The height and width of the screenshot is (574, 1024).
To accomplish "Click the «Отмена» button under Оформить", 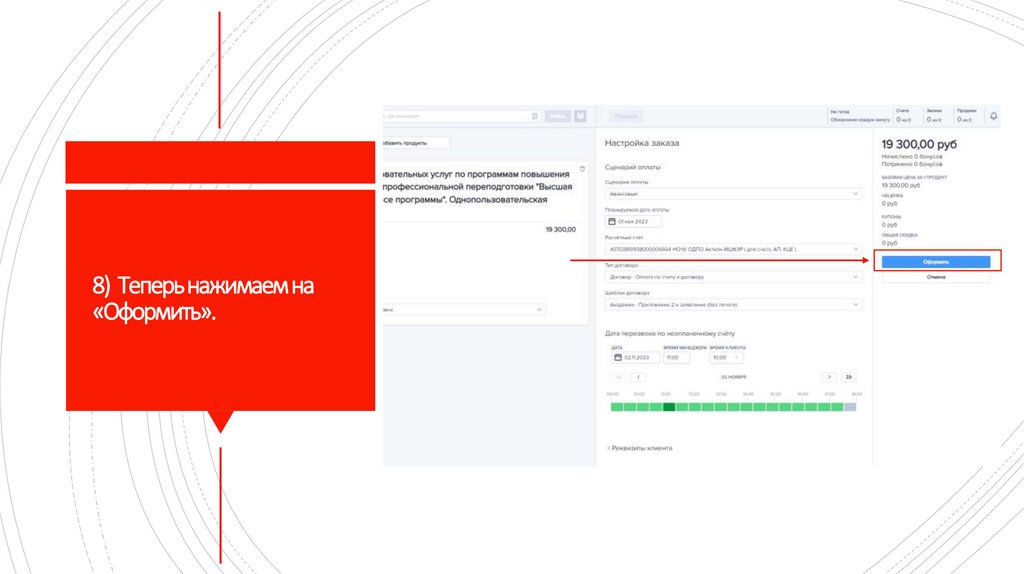I will click(x=935, y=277).
